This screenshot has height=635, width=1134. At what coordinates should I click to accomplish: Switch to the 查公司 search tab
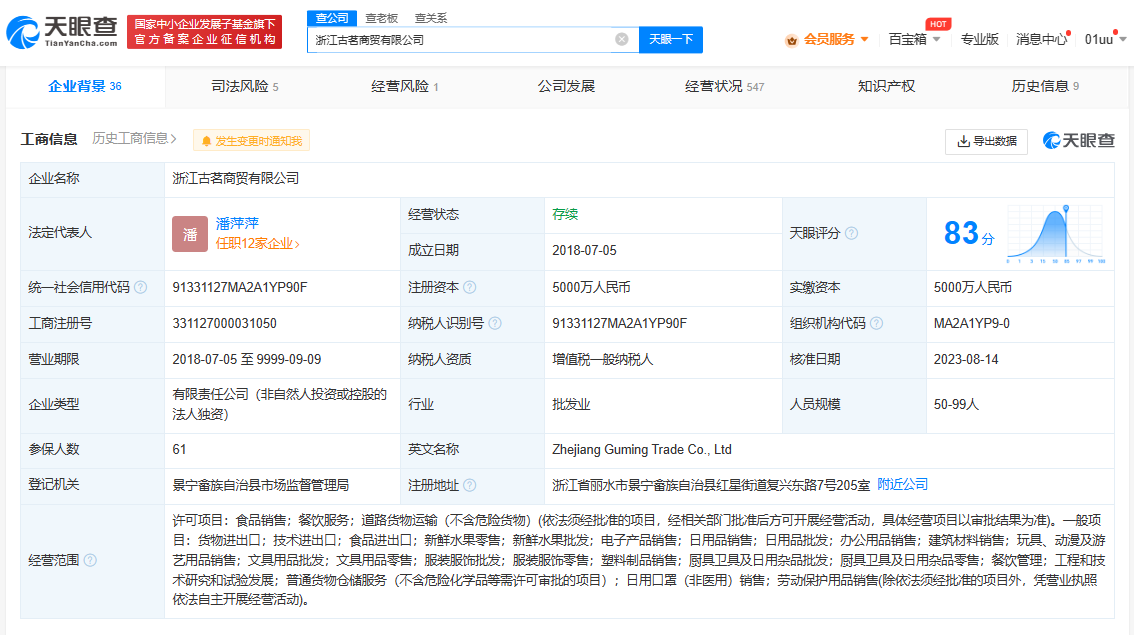[332, 18]
